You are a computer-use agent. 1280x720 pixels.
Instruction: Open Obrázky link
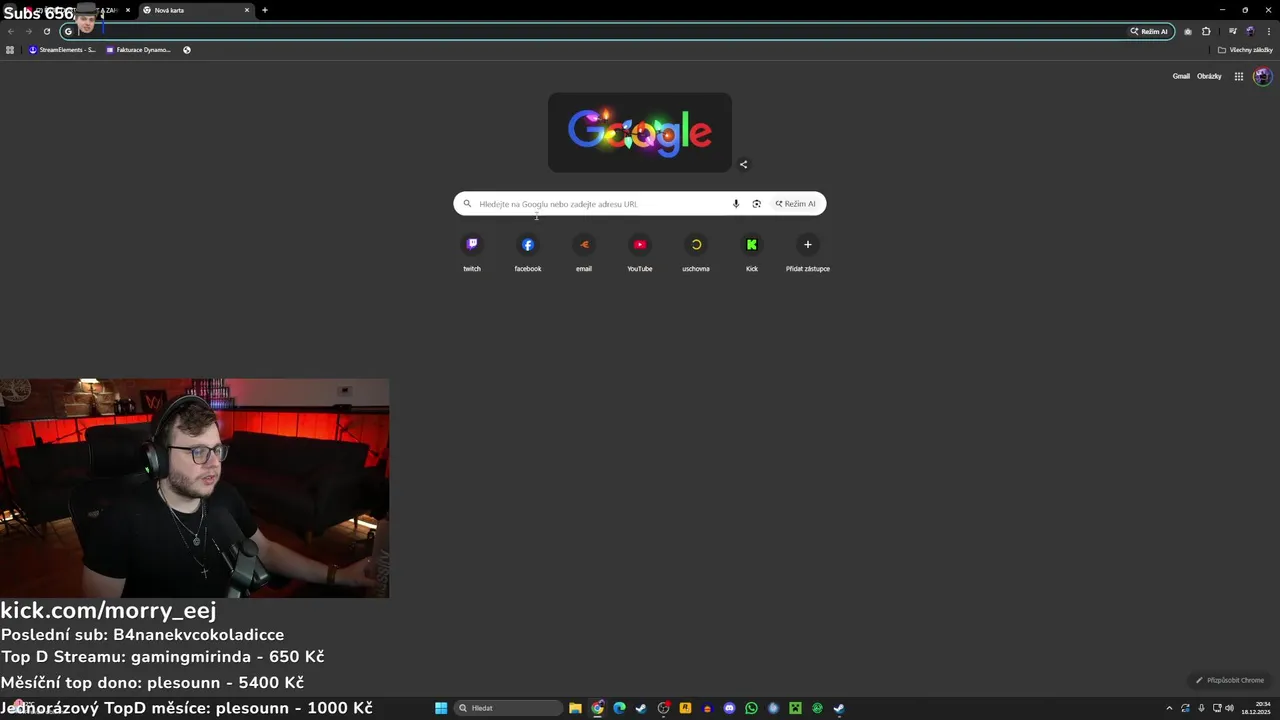click(1209, 76)
